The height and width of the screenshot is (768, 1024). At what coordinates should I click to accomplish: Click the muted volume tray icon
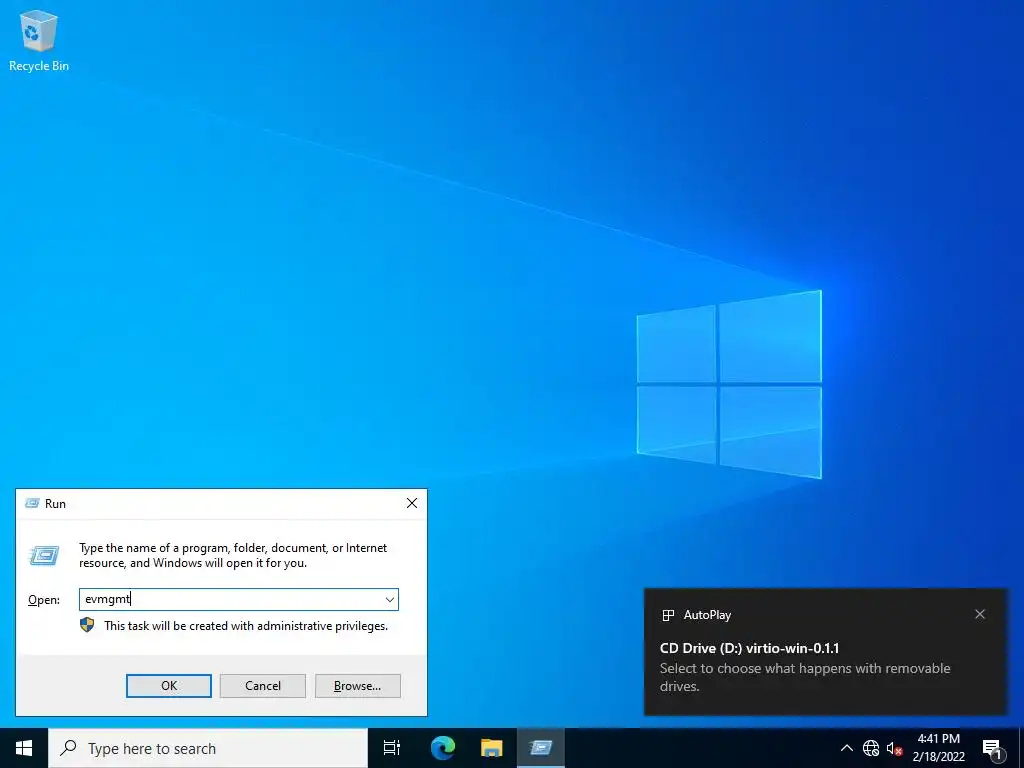pyautogui.click(x=894, y=748)
